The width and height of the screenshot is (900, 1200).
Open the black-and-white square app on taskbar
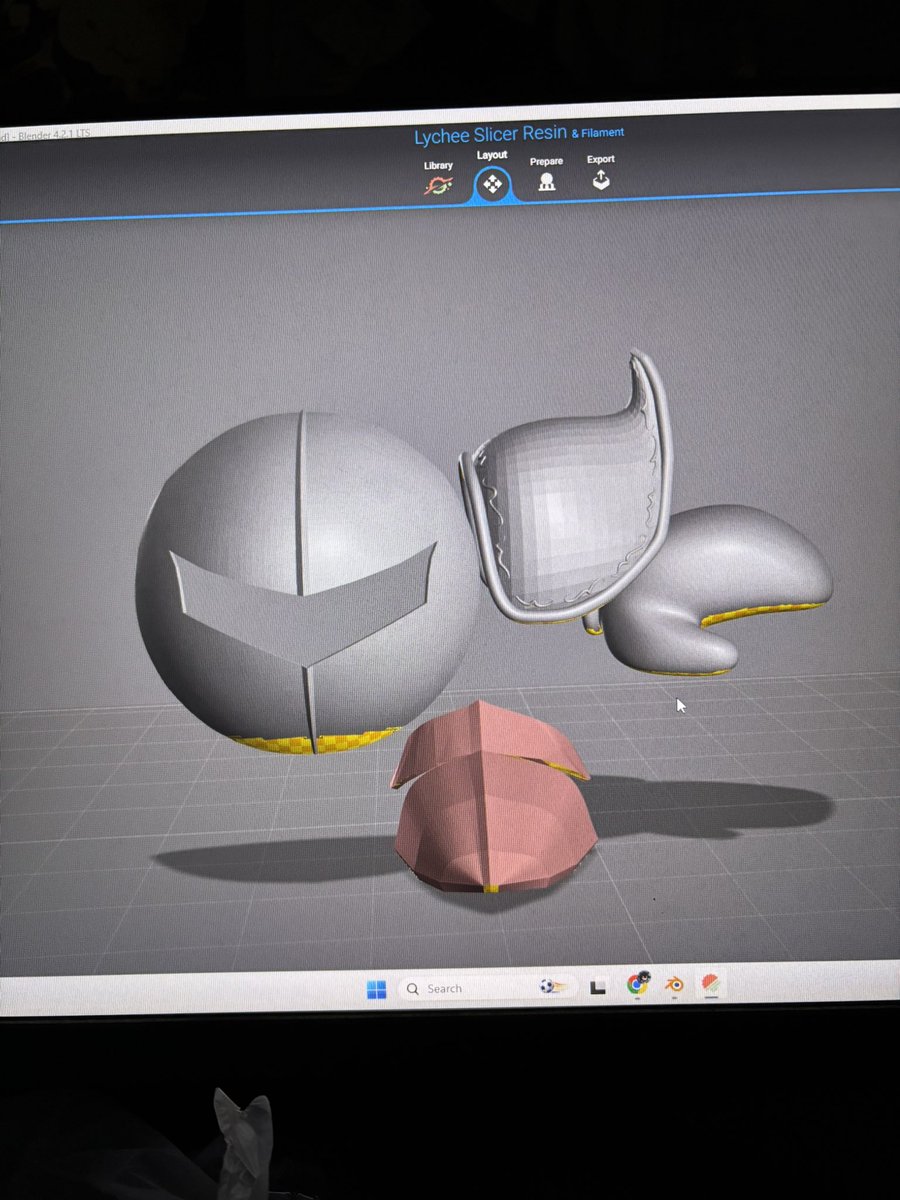click(x=599, y=986)
